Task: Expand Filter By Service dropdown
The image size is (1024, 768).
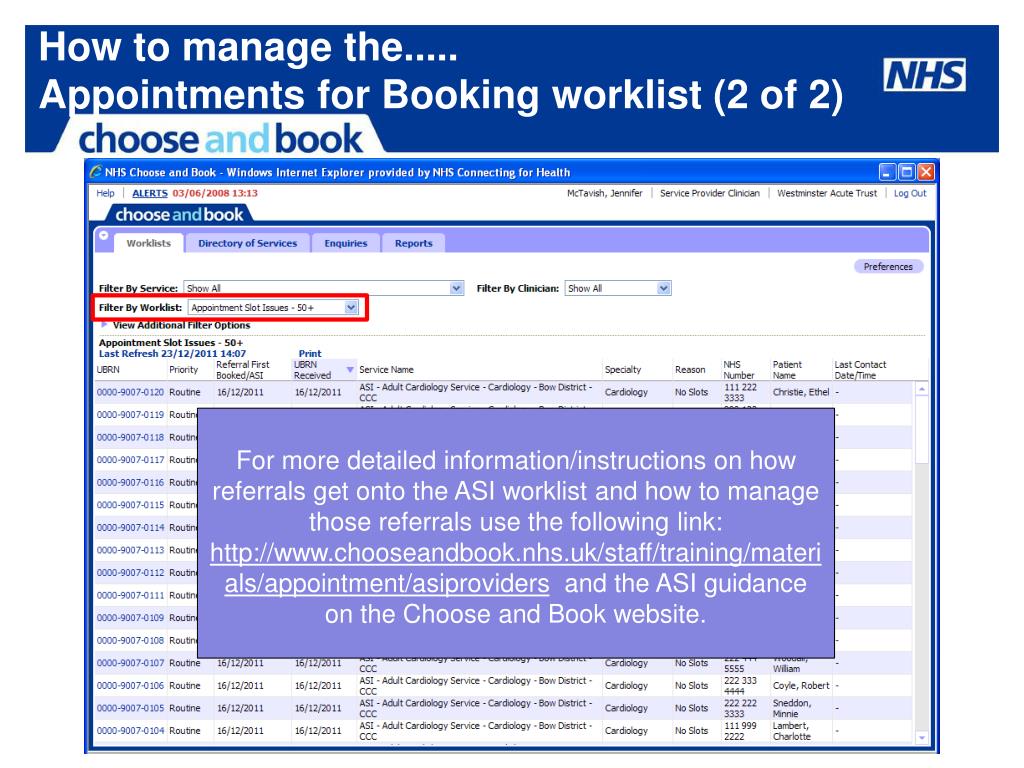Action: pos(456,288)
